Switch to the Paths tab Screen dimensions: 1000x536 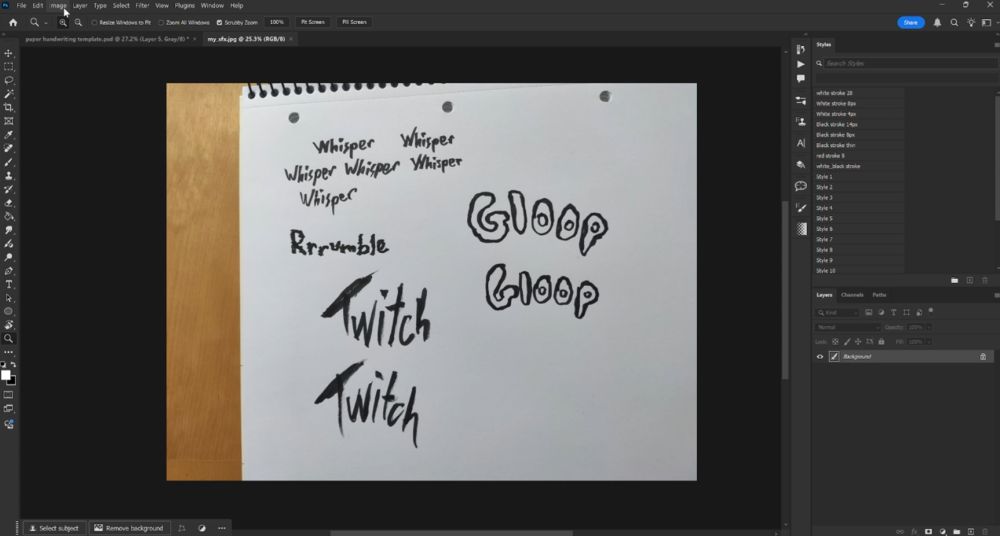click(x=879, y=295)
